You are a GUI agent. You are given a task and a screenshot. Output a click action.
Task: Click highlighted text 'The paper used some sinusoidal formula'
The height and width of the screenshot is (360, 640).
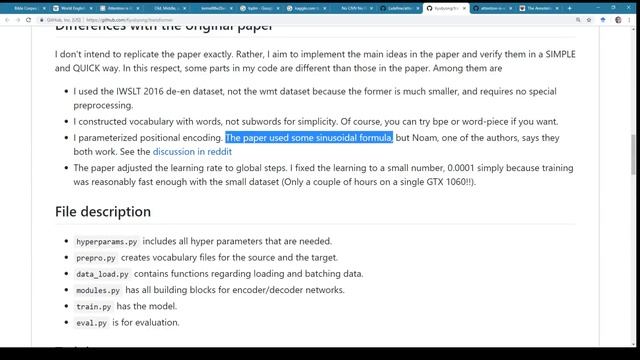tap(309, 138)
